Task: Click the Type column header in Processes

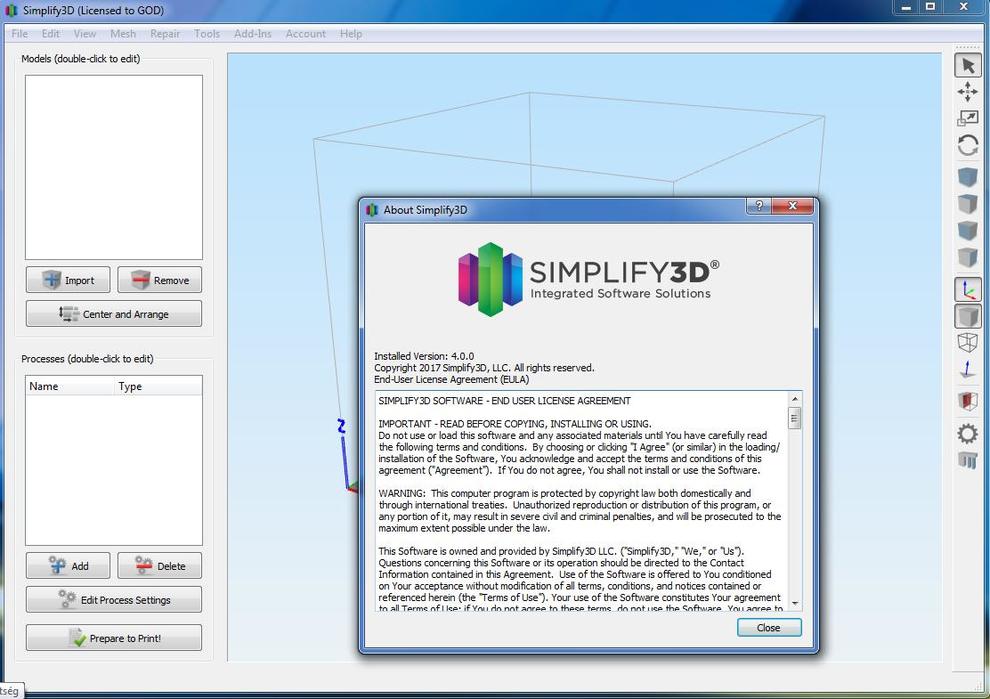Action: tap(130, 386)
